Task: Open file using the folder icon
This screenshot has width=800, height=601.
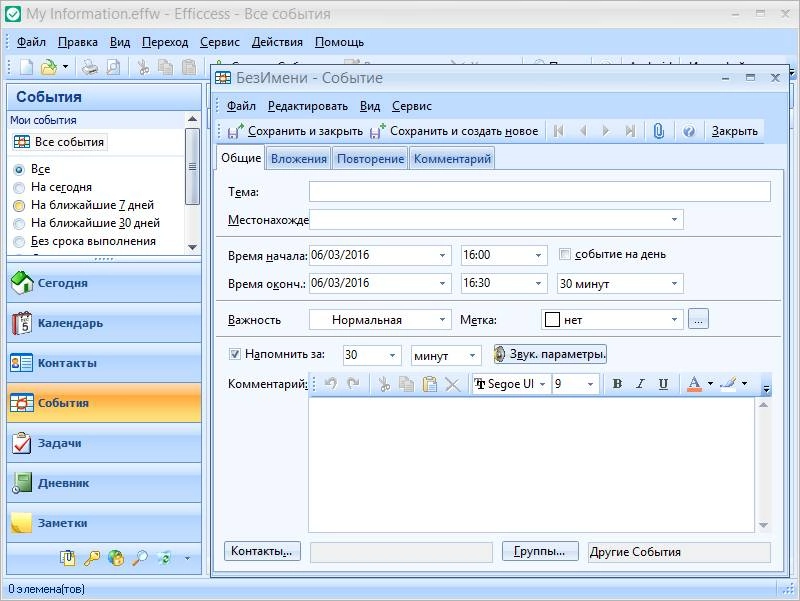Action: click(x=49, y=67)
